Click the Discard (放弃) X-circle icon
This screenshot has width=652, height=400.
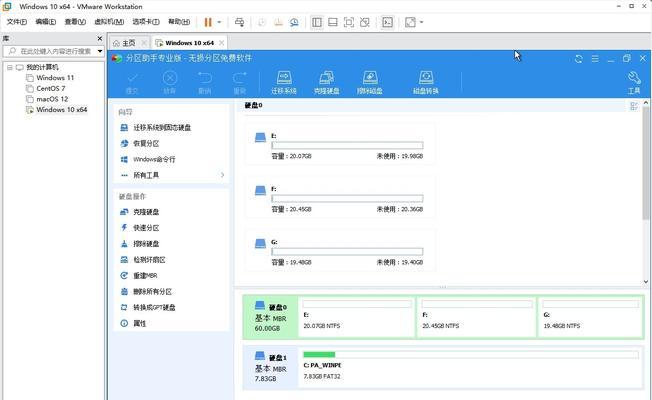[x=170, y=78]
